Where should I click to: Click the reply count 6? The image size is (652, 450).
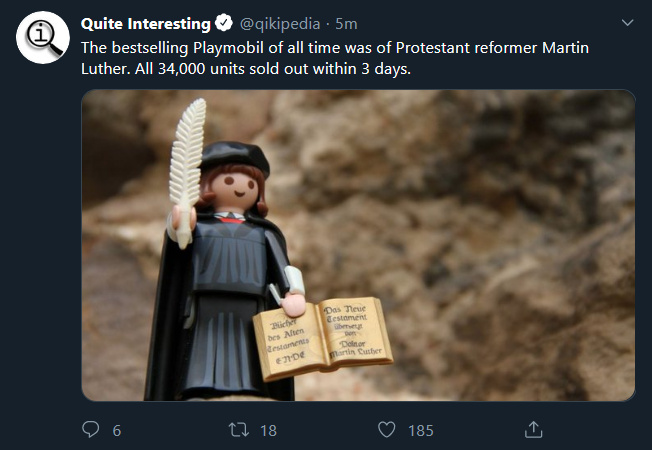117,430
